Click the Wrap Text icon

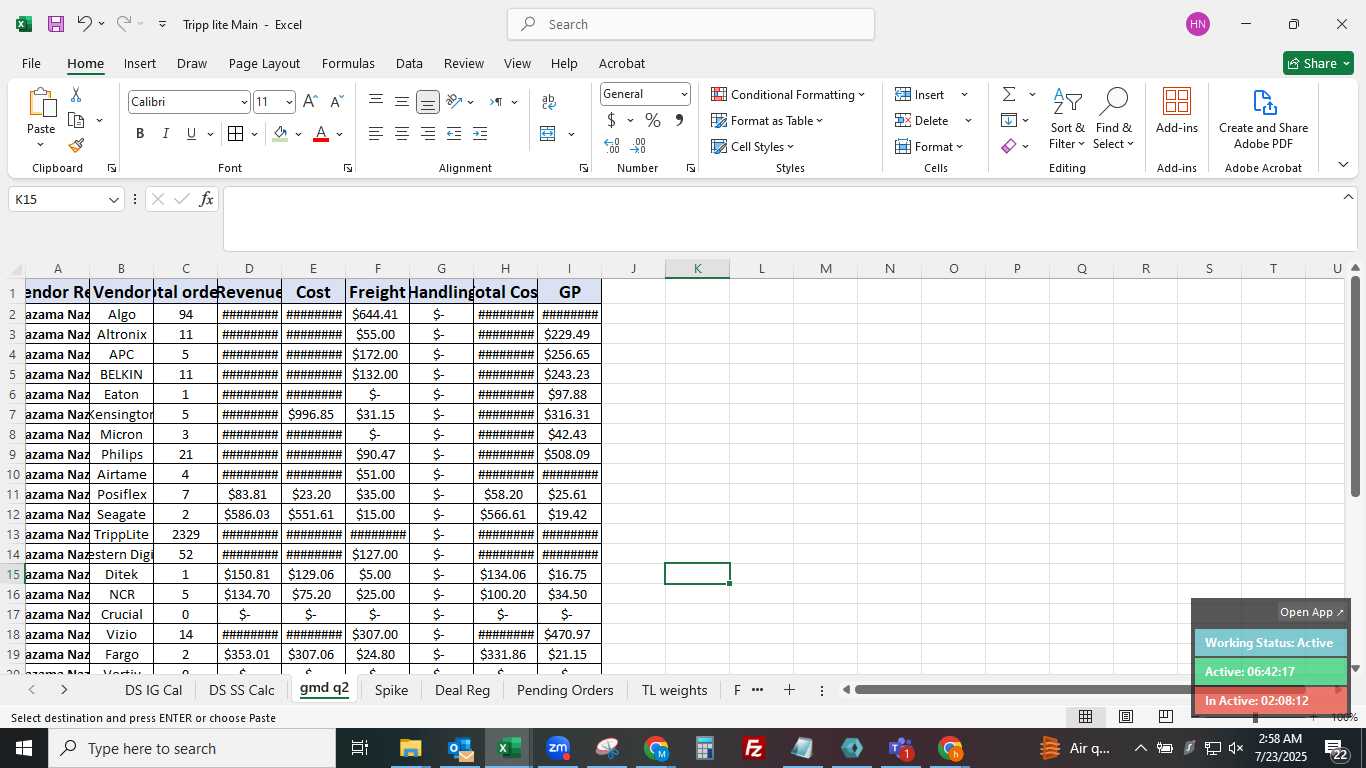[548, 102]
